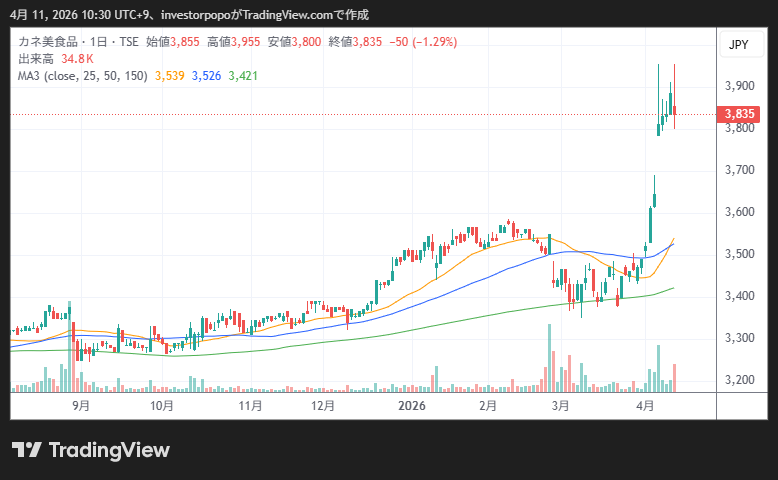Click the 3,200 price scale label

738,380
